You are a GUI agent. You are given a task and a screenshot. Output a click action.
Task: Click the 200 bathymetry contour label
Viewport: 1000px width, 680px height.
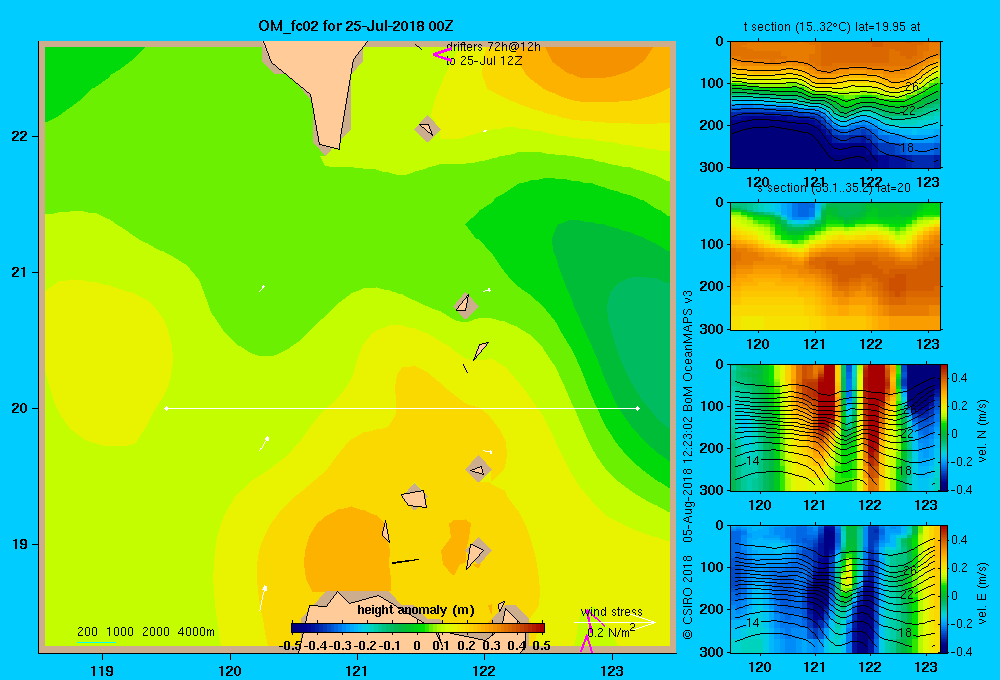click(87, 632)
